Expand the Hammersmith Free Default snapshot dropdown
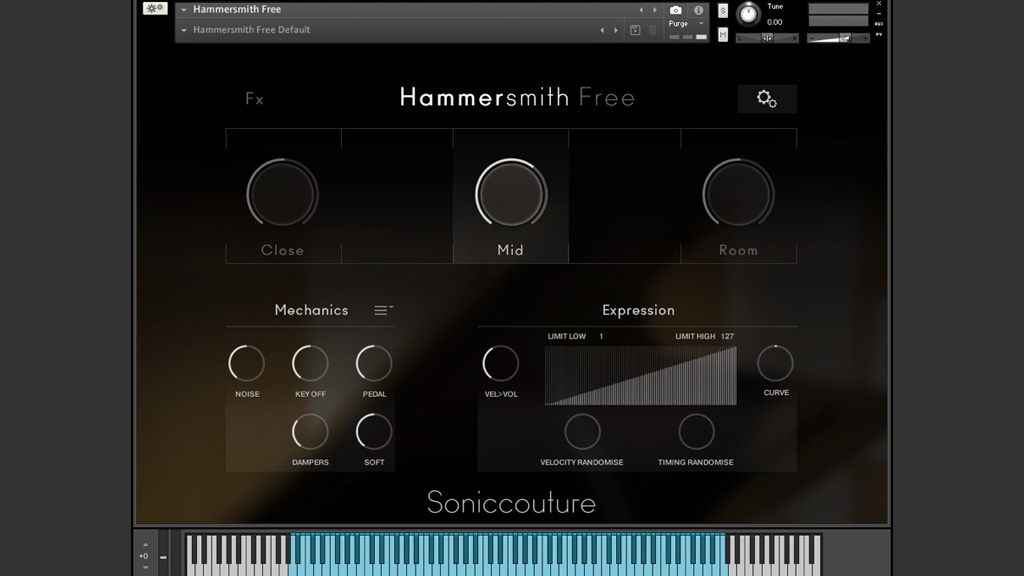Screen dimensions: 1024x576 (184, 30)
